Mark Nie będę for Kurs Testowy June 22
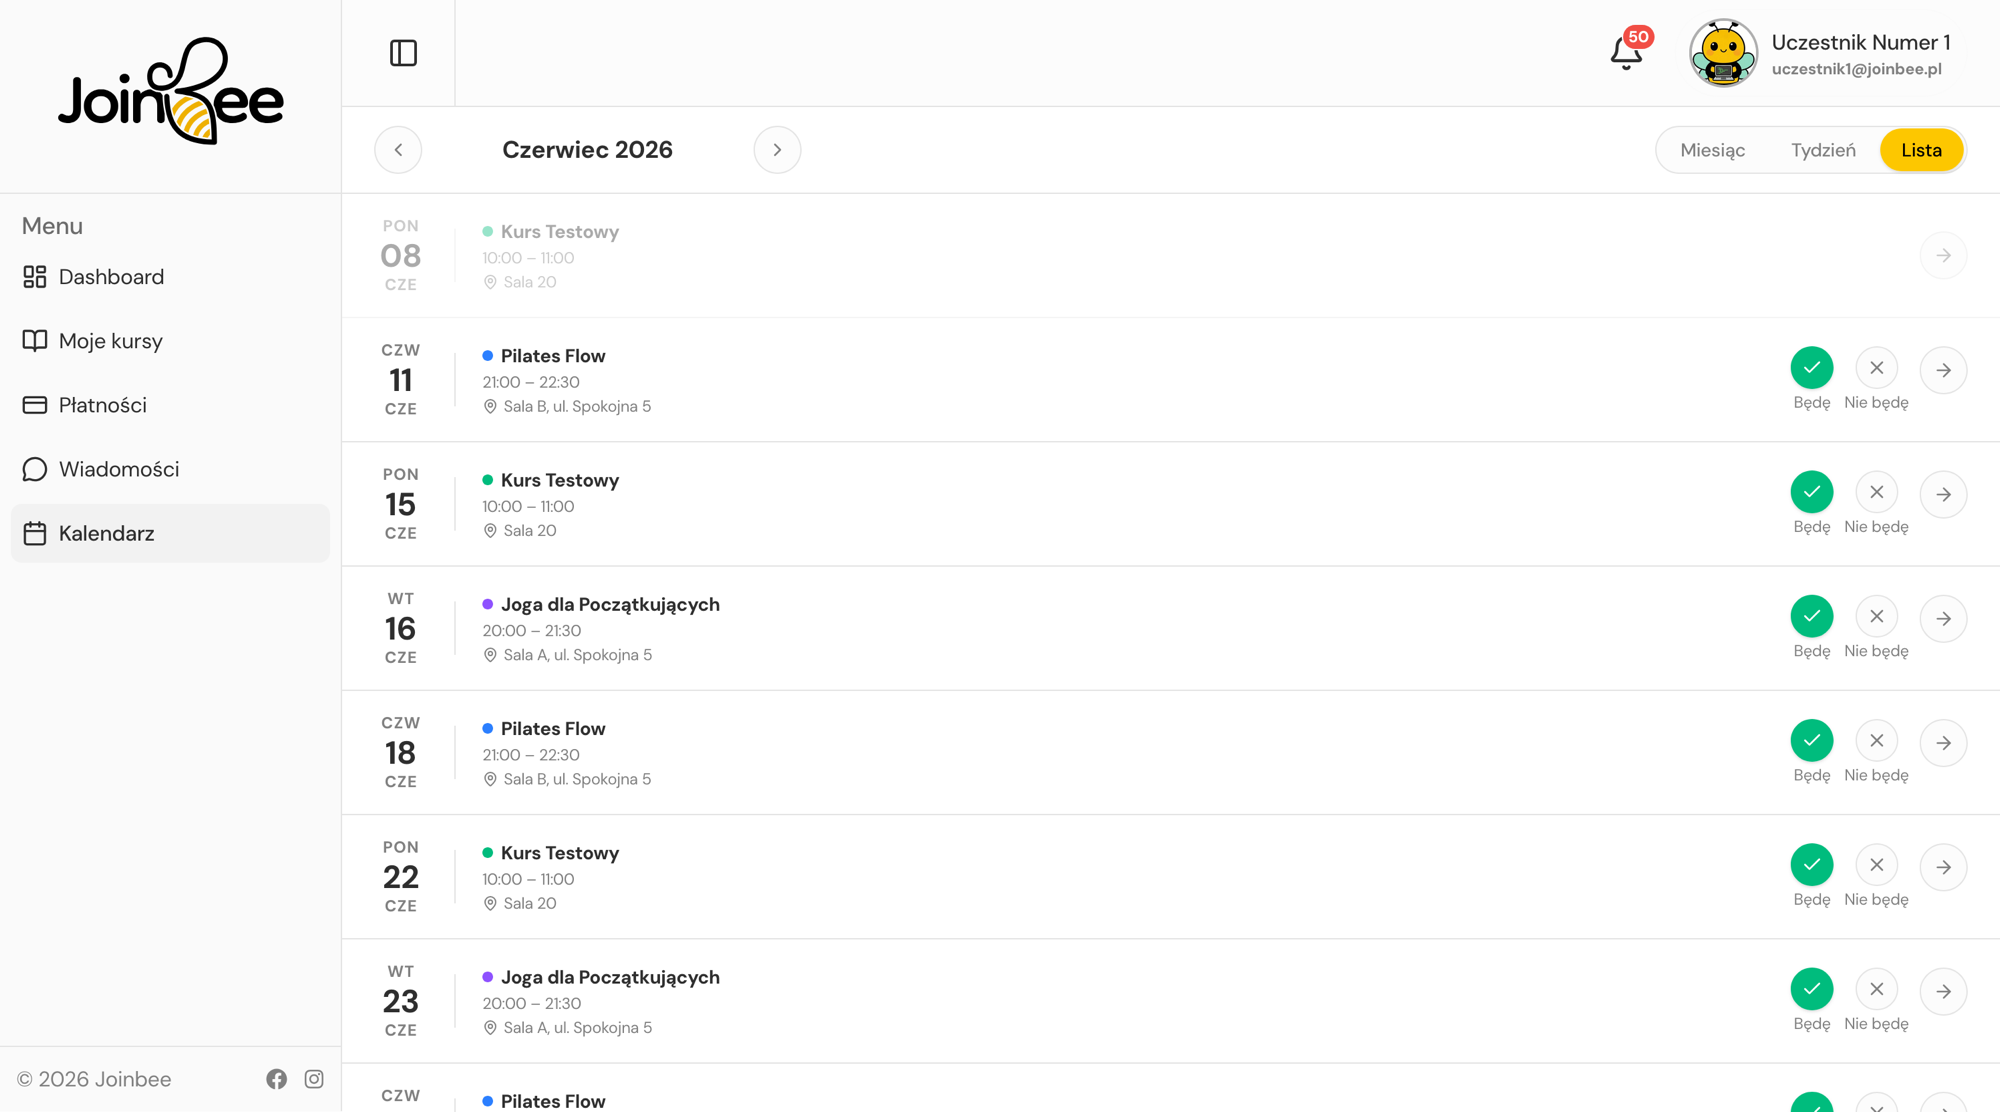This screenshot has width=2000, height=1112. 1876,864
